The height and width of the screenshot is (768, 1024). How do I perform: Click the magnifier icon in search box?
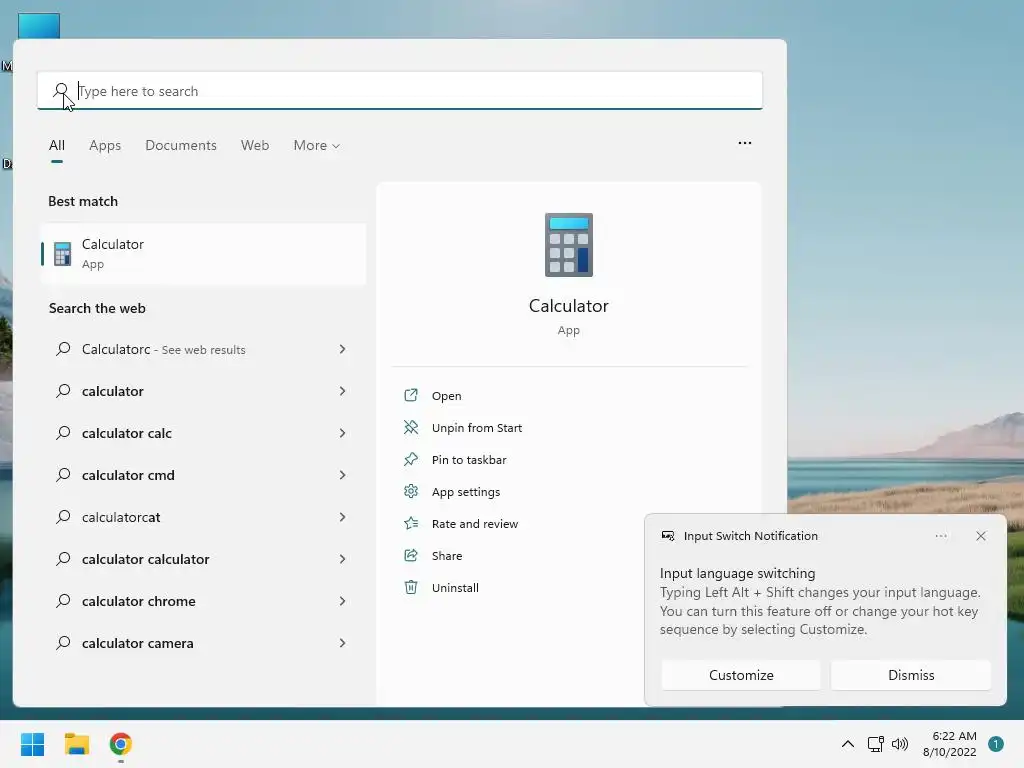point(61,91)
